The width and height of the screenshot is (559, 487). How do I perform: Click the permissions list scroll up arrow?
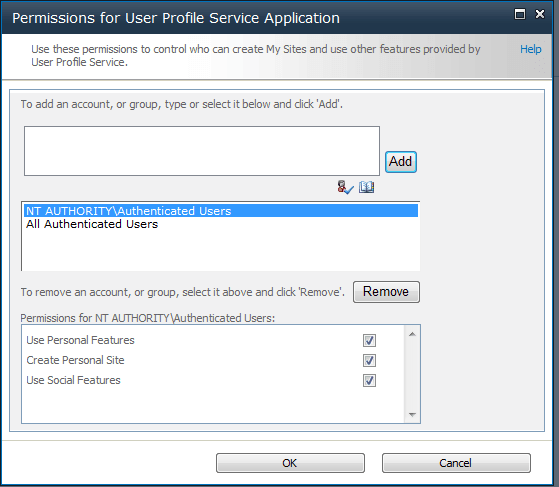tap(412, 334)
